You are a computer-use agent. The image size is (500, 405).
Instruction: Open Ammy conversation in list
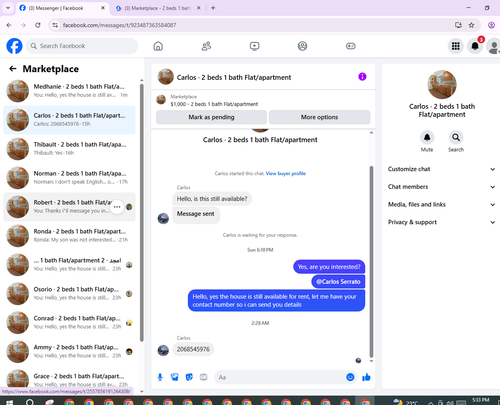(69, 352)
